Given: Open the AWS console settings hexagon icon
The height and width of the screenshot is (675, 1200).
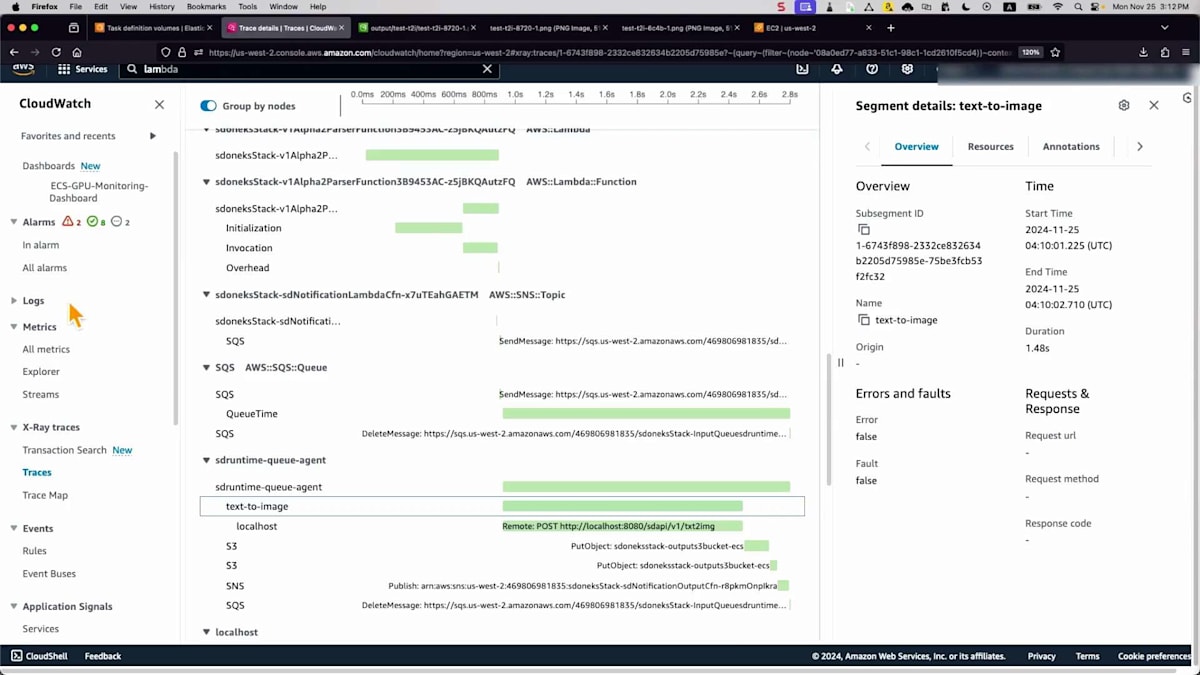Looking at the screenshot, I should 907,69.
